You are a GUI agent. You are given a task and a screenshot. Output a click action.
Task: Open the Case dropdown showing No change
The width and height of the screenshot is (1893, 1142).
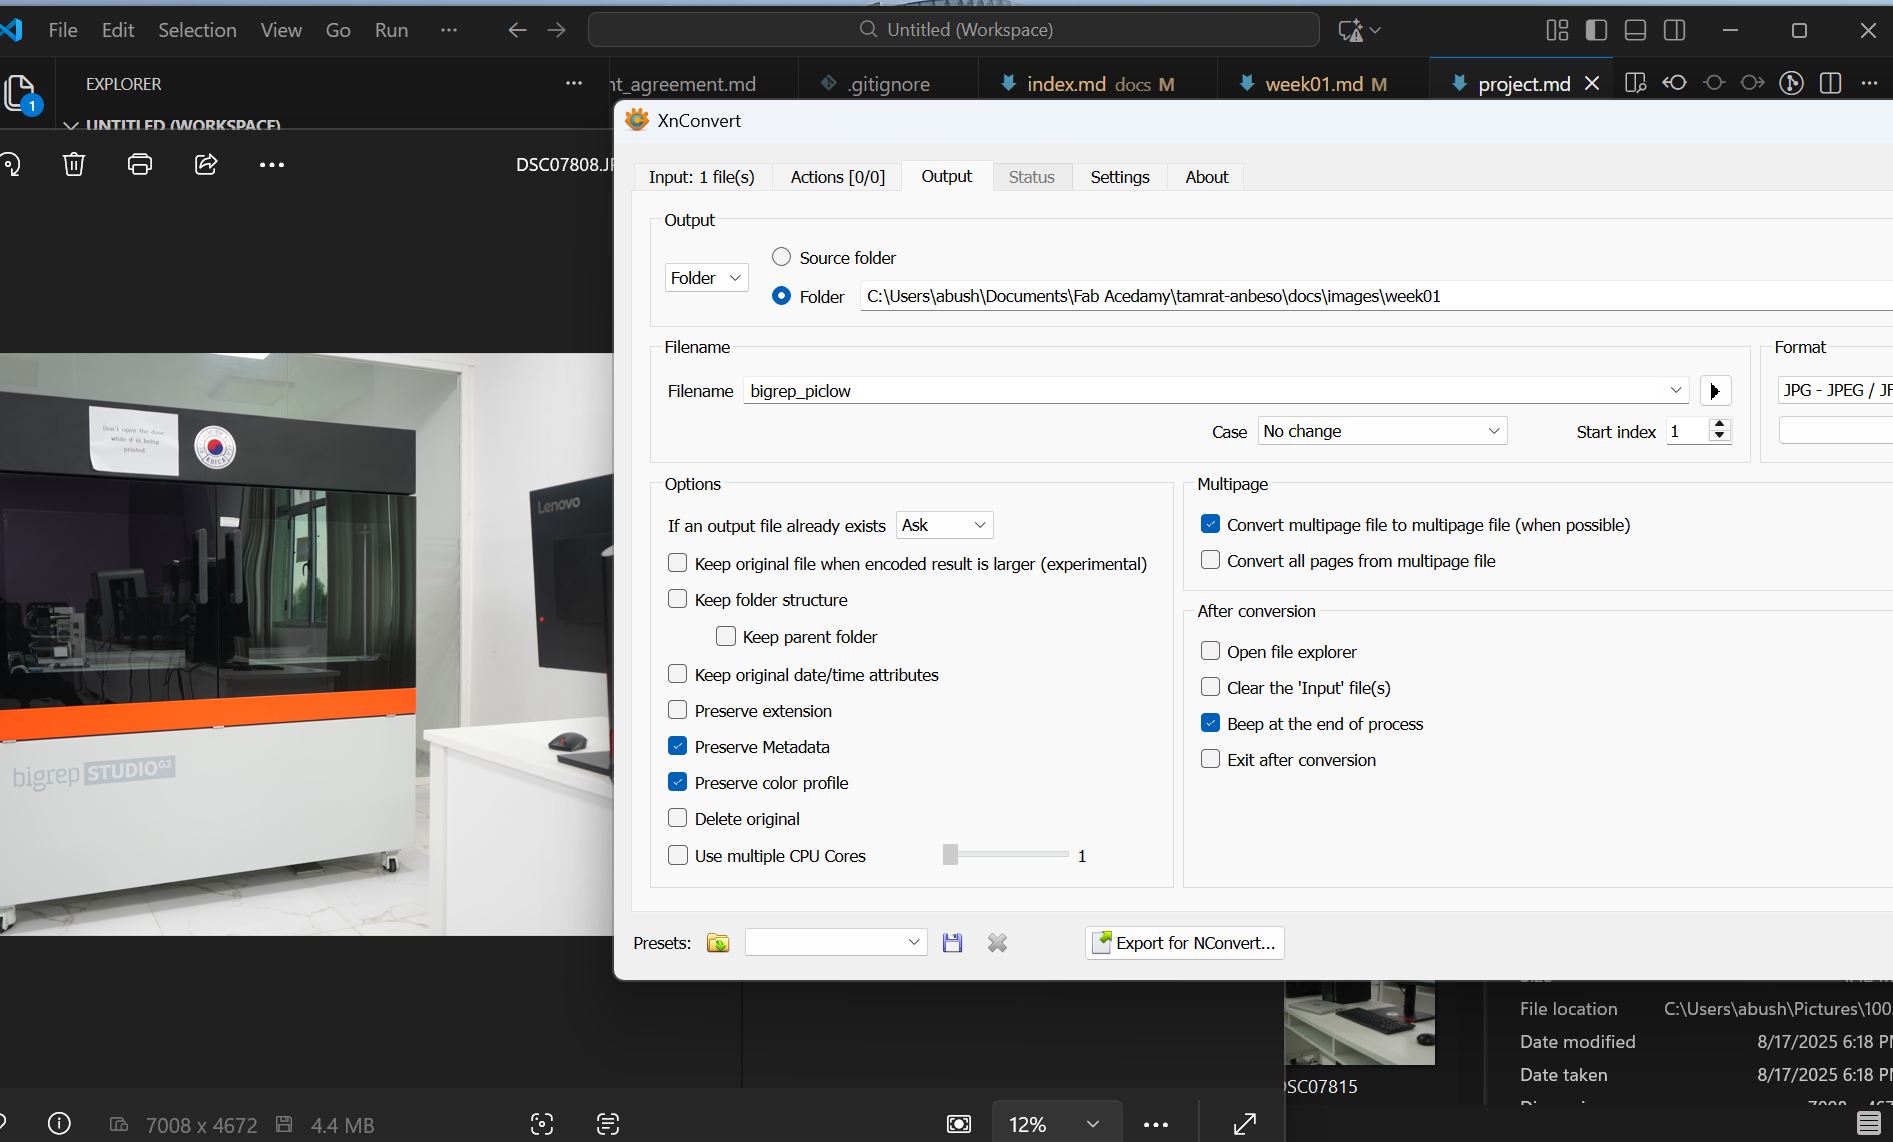[x=1382, y=430]
